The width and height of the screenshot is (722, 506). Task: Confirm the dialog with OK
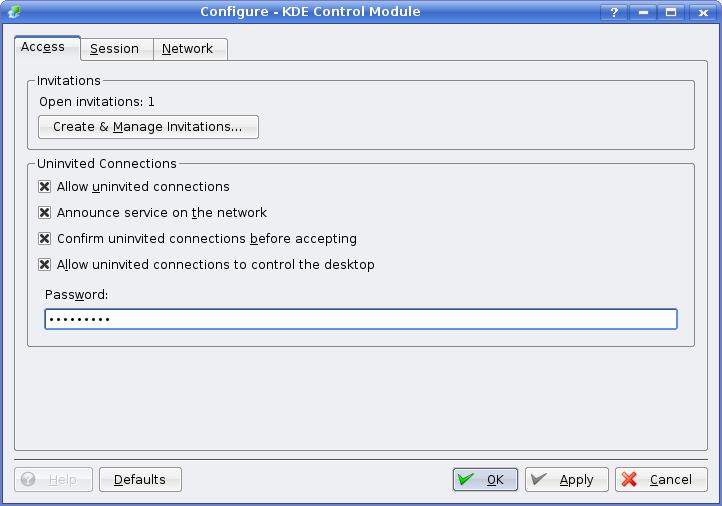485,480
